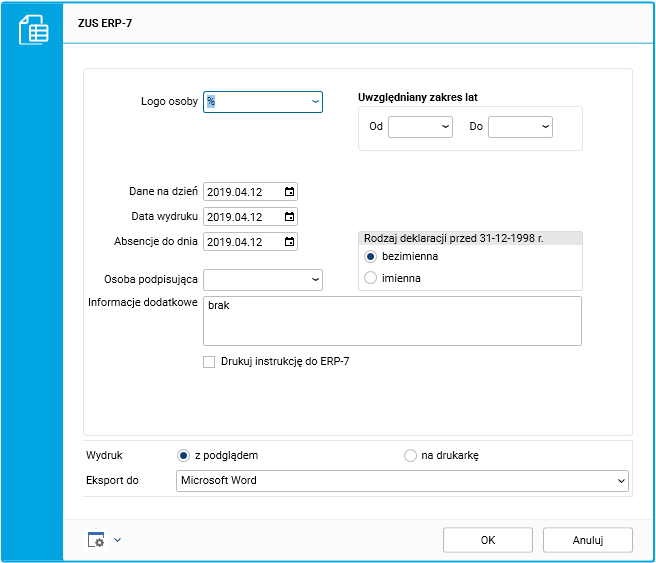Viewport: 656px width, 563px height.
Task: Click the Anuluj button
Action: click(x=588, y=540)
